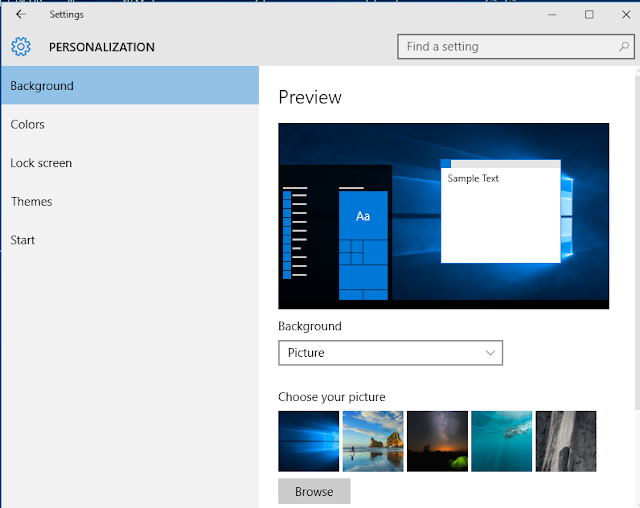
Task: Close the Settings window
Action: pyautogui.click(x=626, y=15)
